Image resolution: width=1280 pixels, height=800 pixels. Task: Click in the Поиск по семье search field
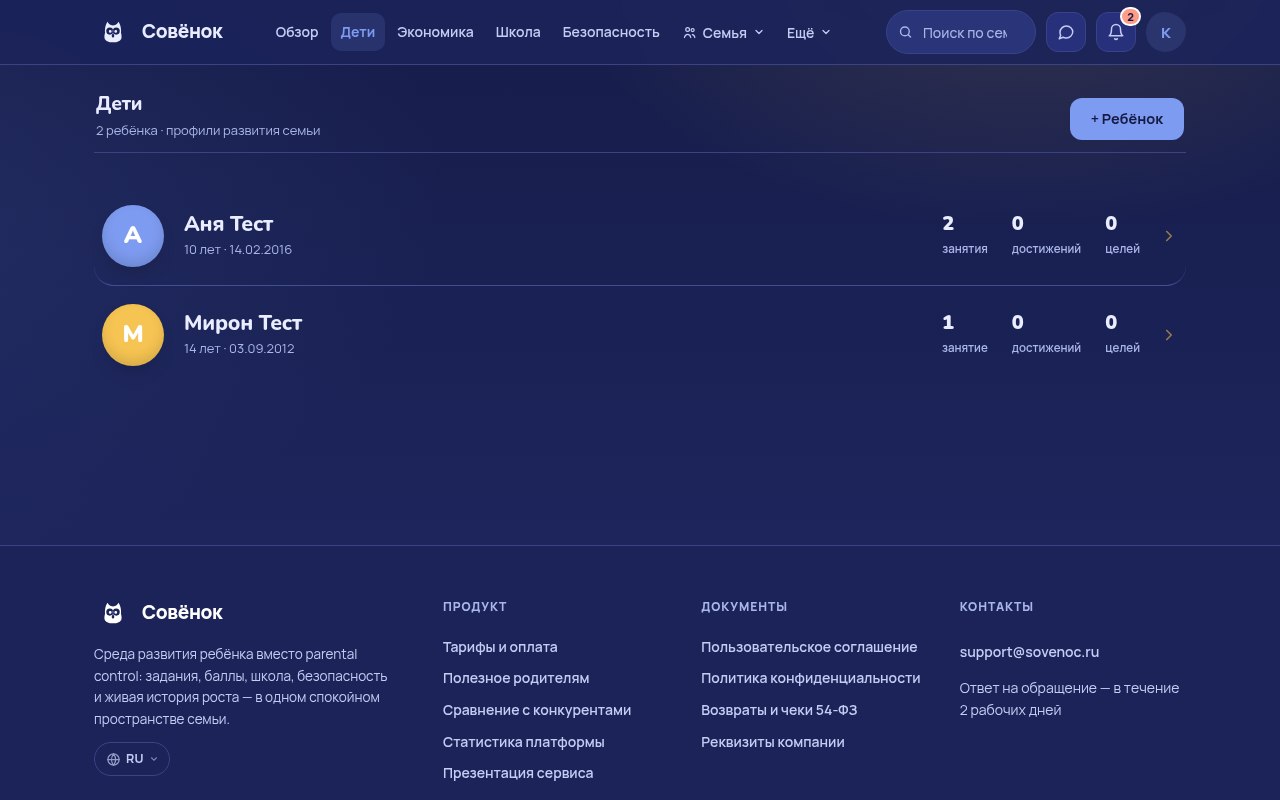coord(961,32)
